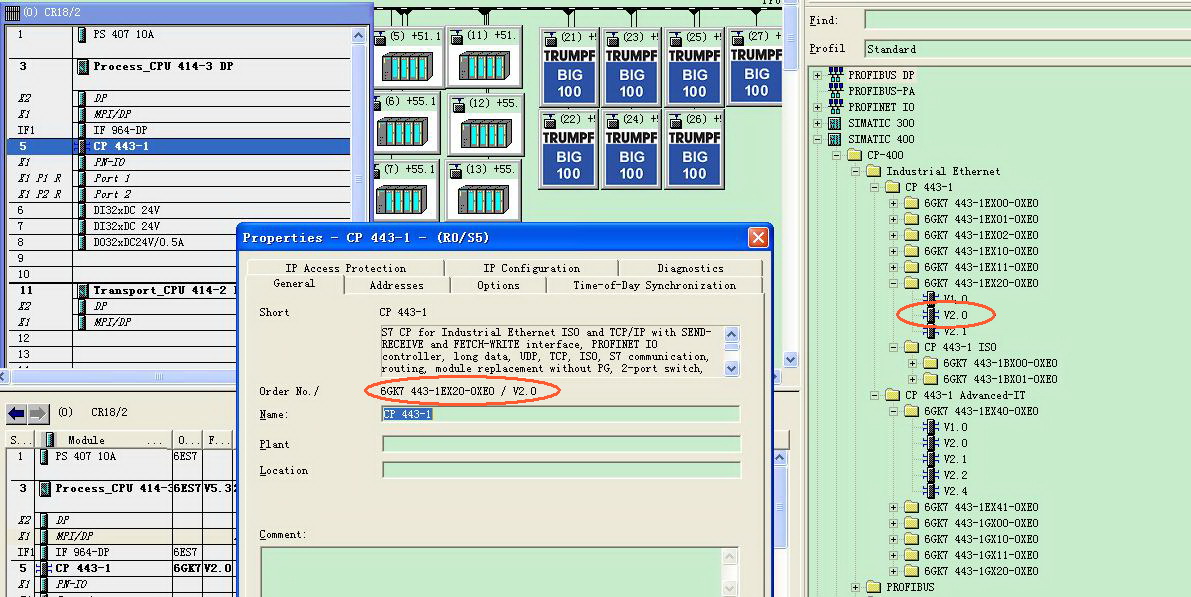This screenshot has height=597, width=1191.
Task: Select V2.1 module under 6GK7 443-1EX20-0XE0
Action: 946,330
